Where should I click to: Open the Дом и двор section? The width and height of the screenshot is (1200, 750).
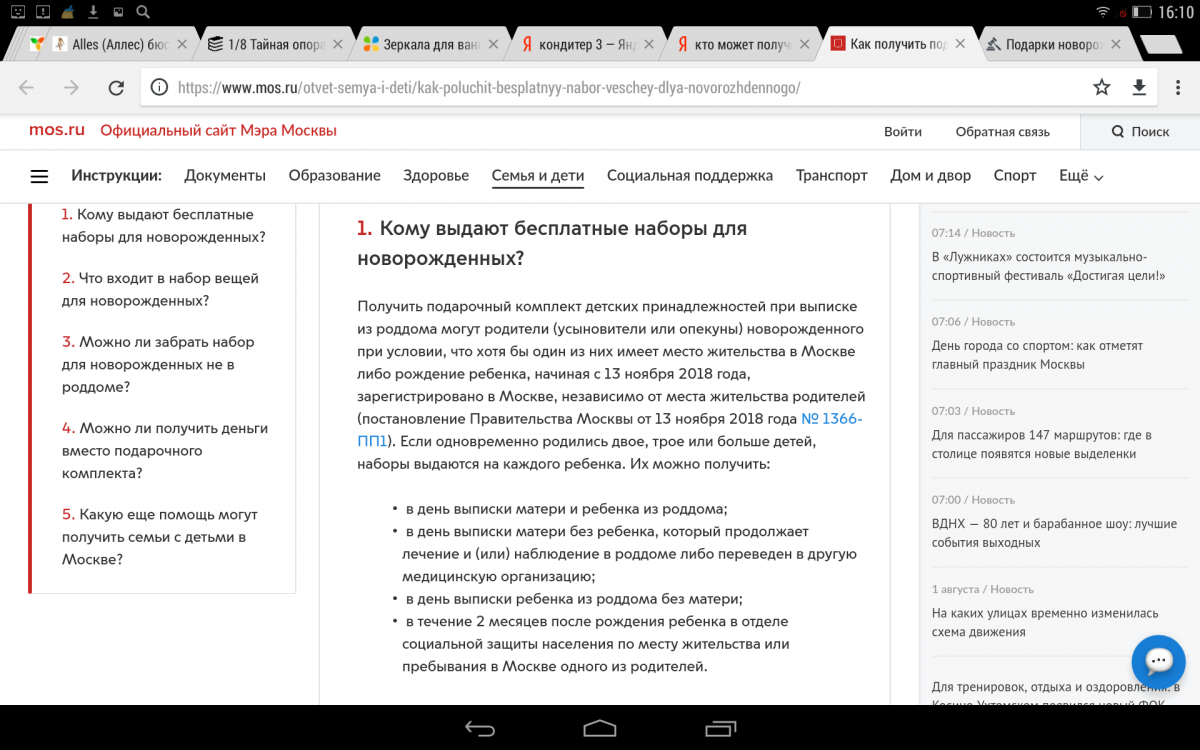pyautogui.click(x=931, y=176)
